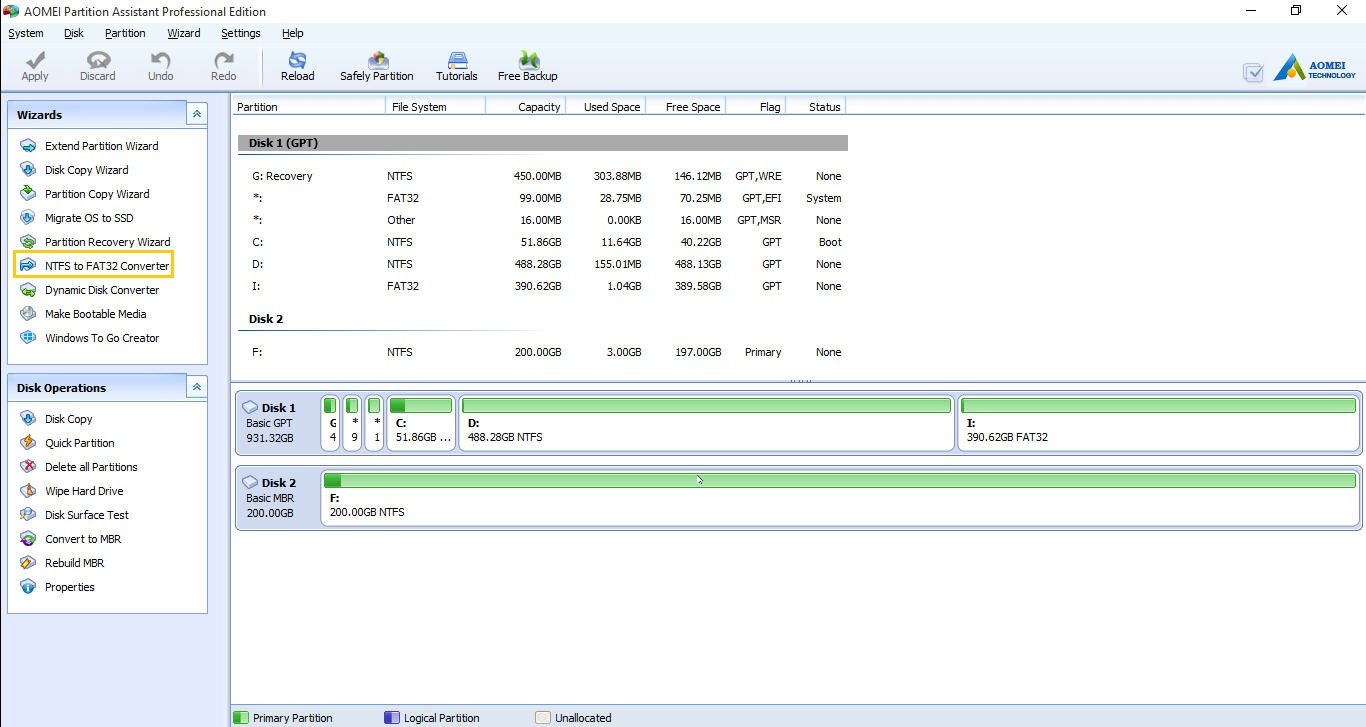Click the Migrate OS to SSD icon
1366x727 pixels.
tap(28, 218)
